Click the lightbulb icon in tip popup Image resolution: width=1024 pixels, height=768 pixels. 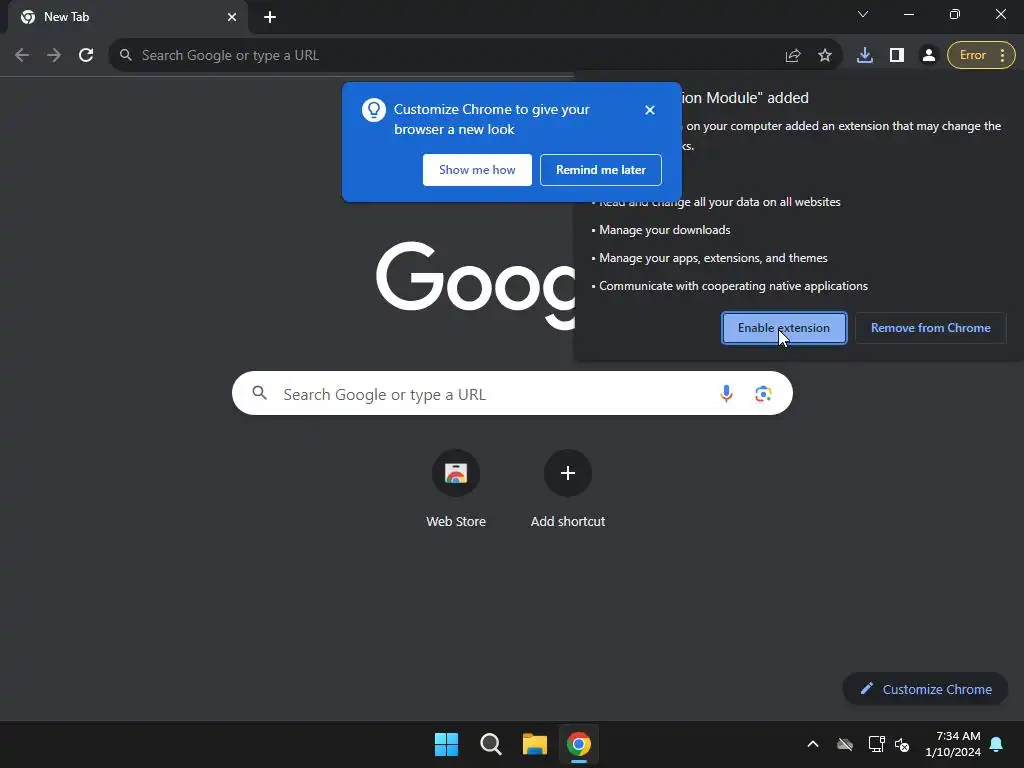point(374,110)
